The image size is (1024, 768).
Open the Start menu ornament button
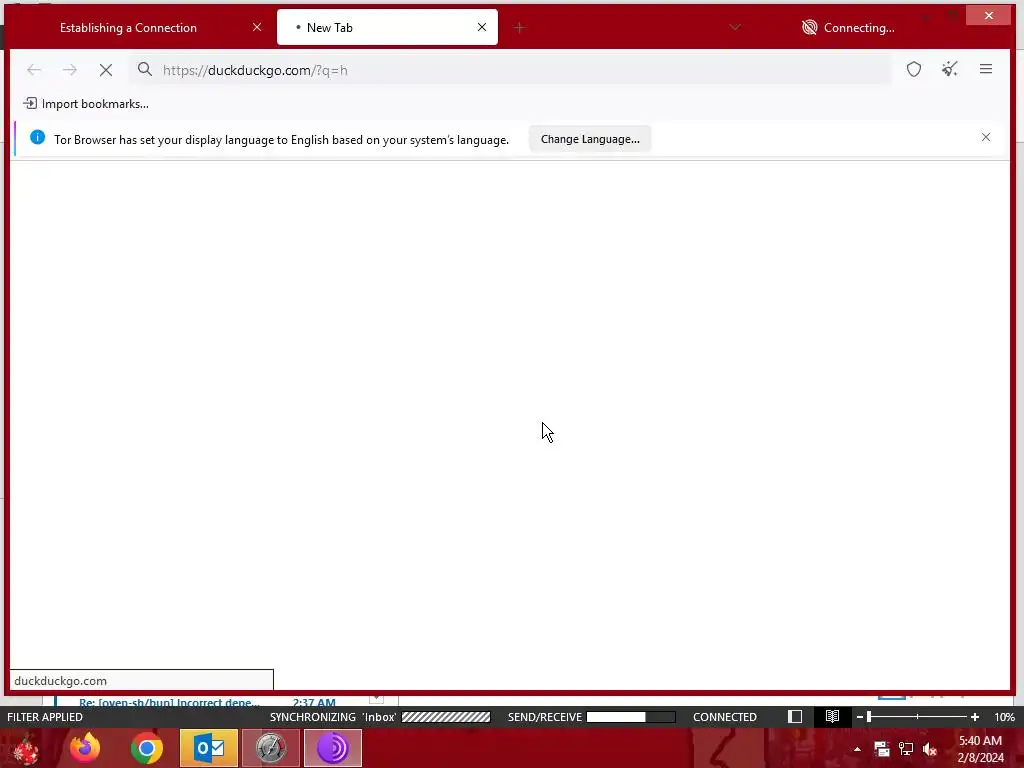pyautogui.click(x=25, y=748)
